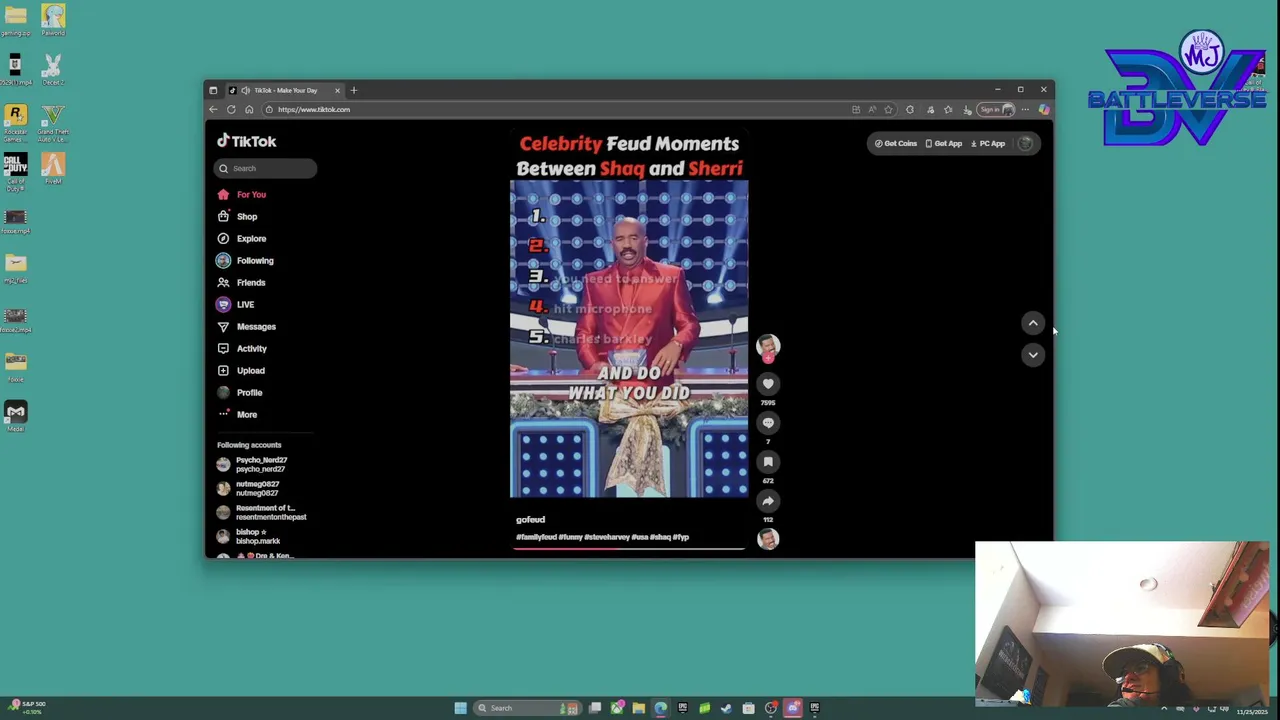Add page to browser favorites star
Viewport: 1280px width, 720px height.
point(888,110)
